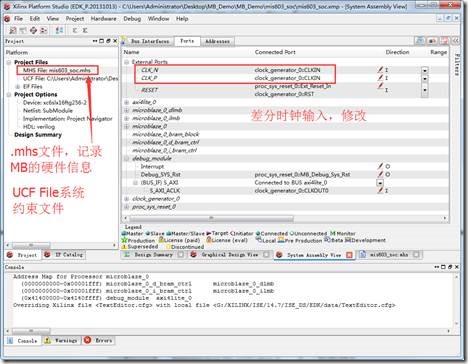Open the CLK_P range dropdown

[x=425, y=79]
